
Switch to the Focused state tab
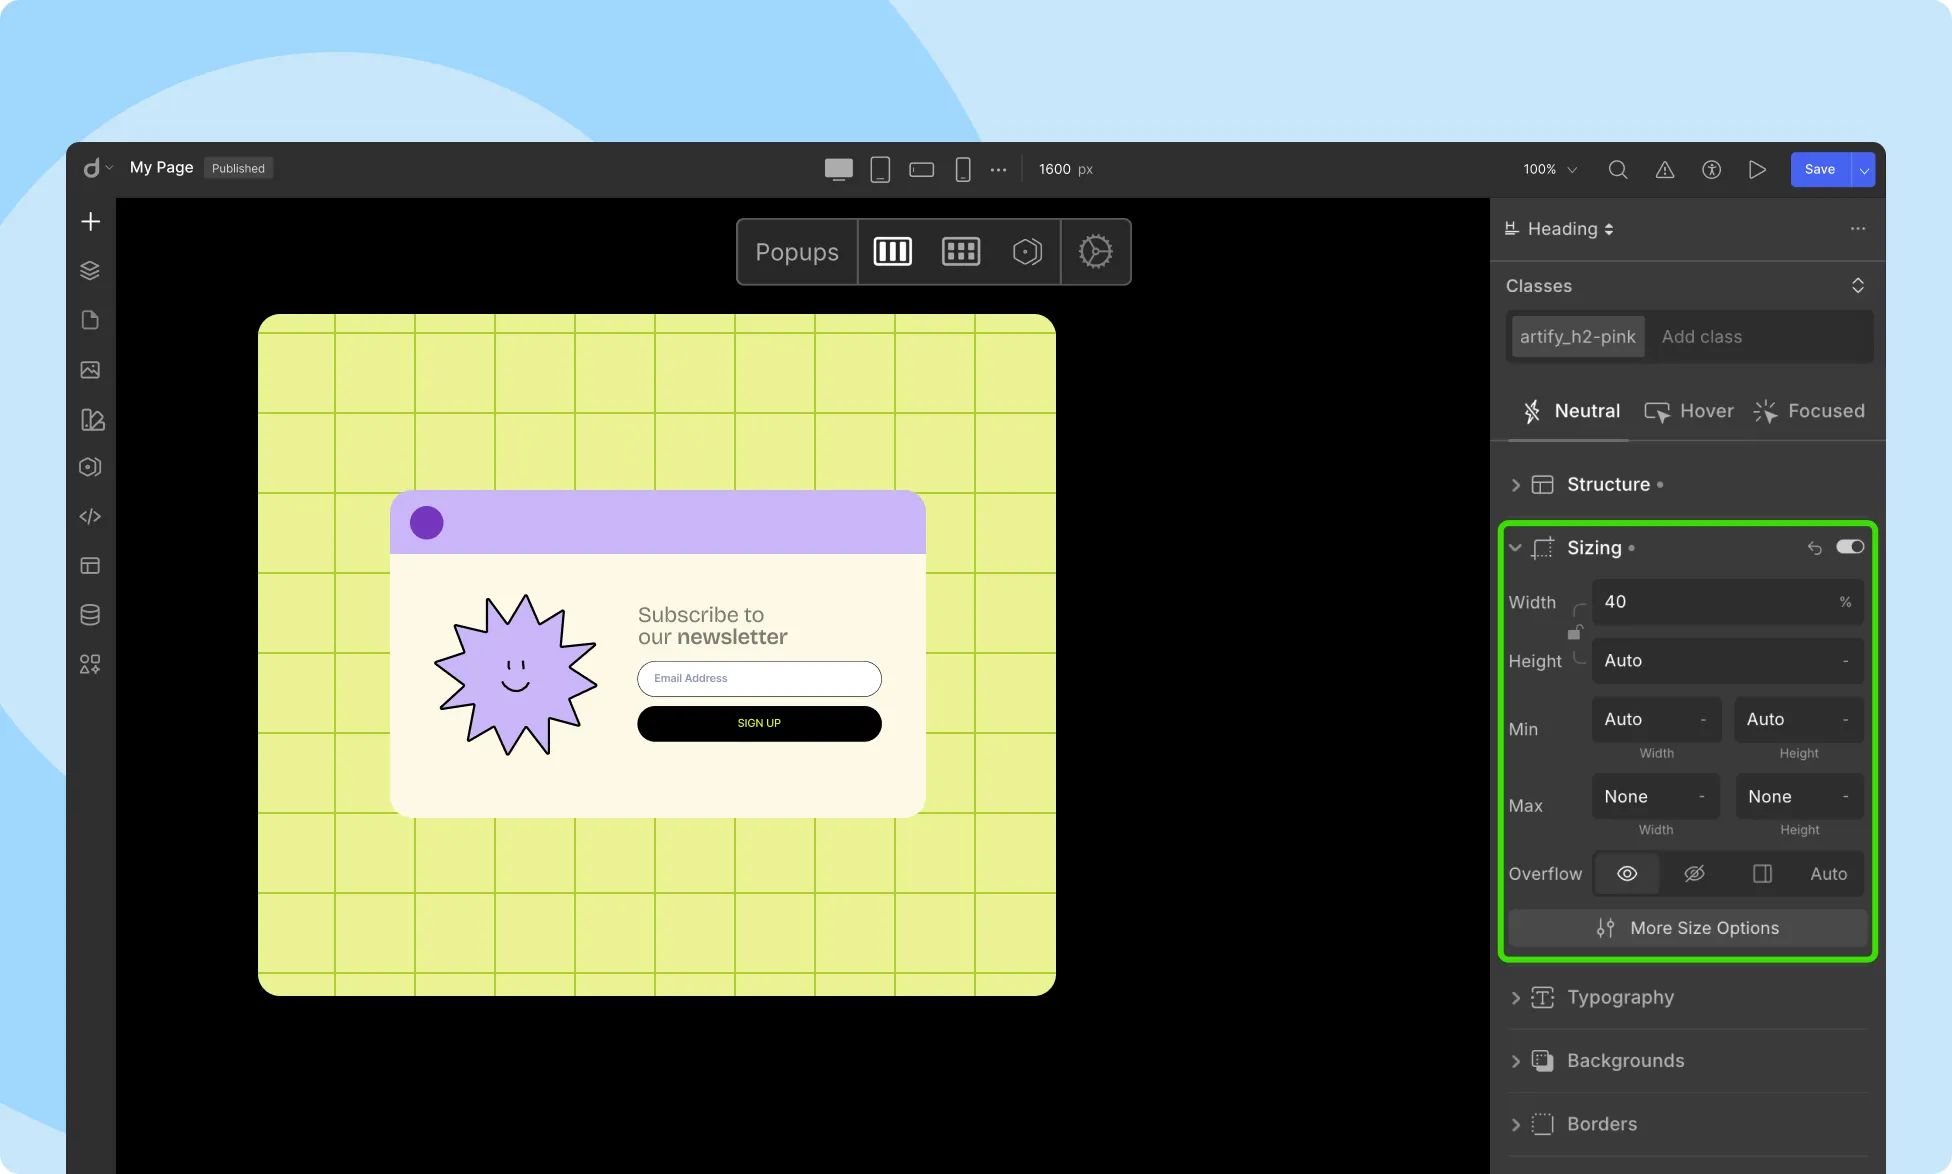(1809, 411)
